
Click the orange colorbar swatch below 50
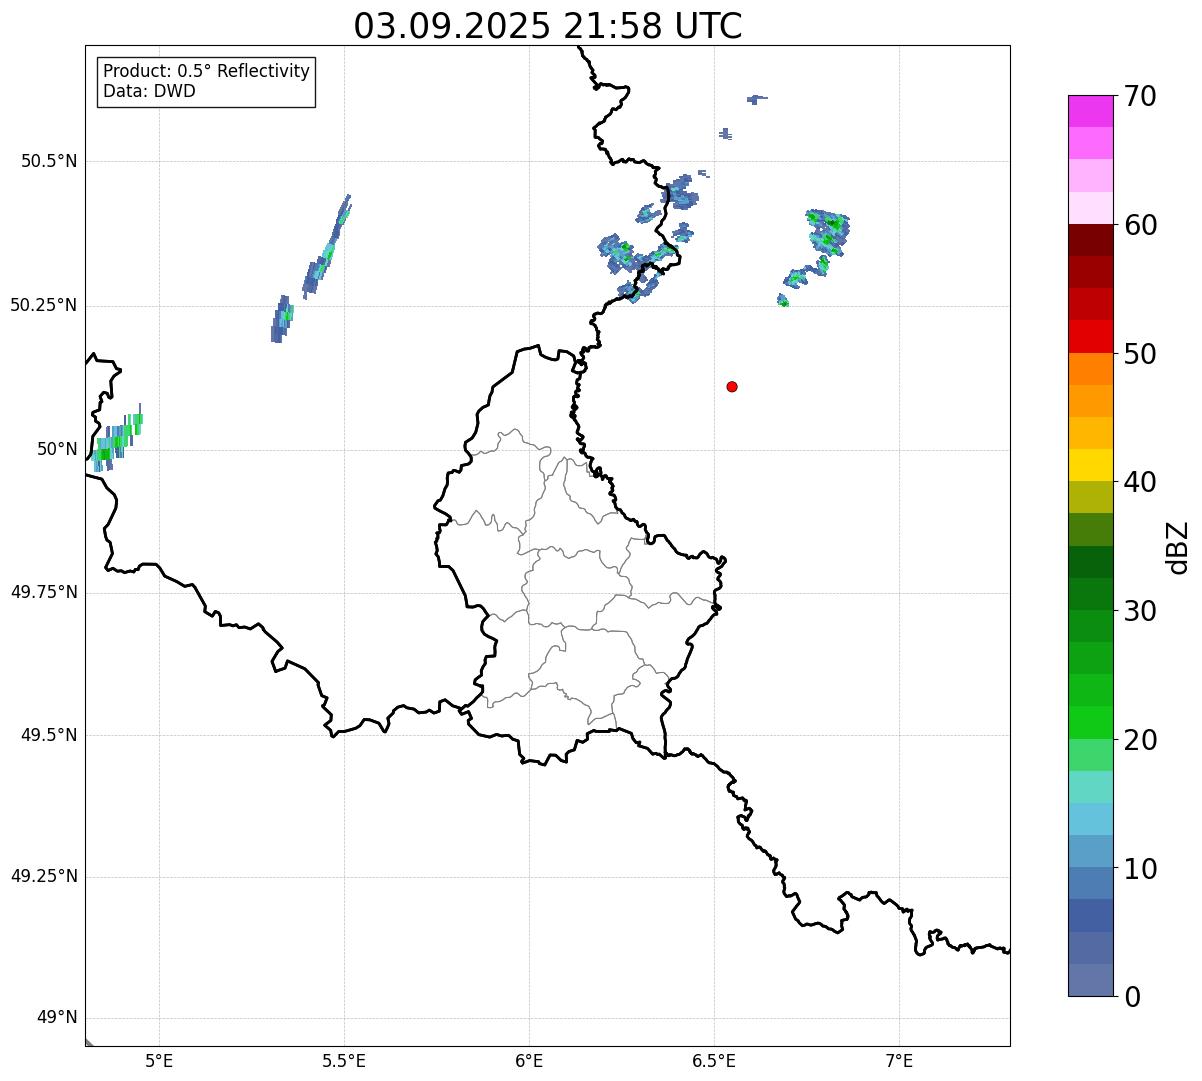pos(1090,369)
